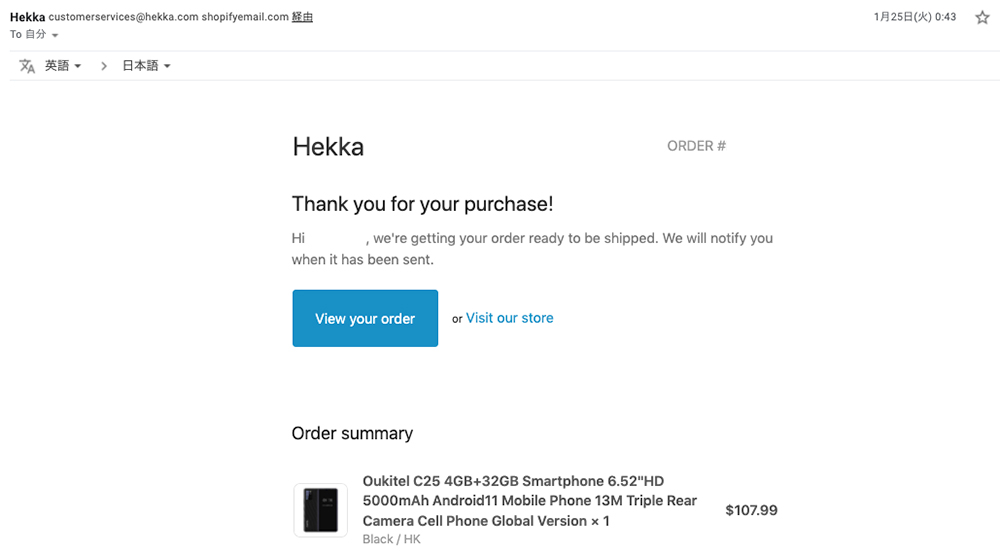The height and width of the screenshot is (554, 1000).
Task: Click the Oukitel C25 product thumbnail
Action: (x=320, y=510)
